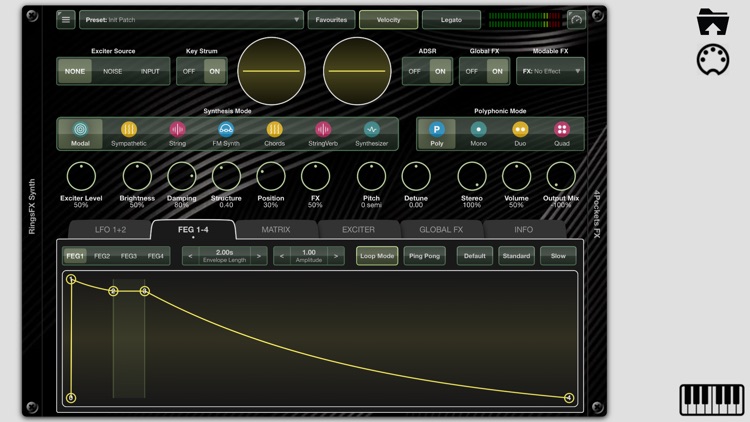The height and width of the screenshot is (422, 750).
Task: Switch to the MATRIX tab
Action: coord(276,230)
